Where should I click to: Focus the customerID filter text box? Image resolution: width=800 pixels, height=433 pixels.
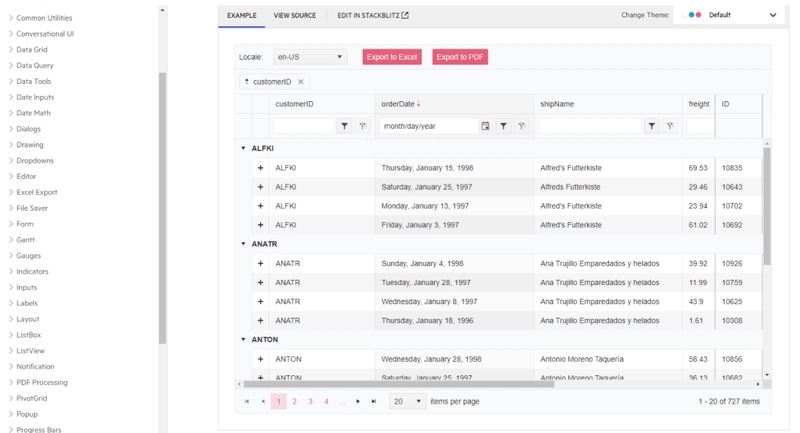tap(304, 126)
